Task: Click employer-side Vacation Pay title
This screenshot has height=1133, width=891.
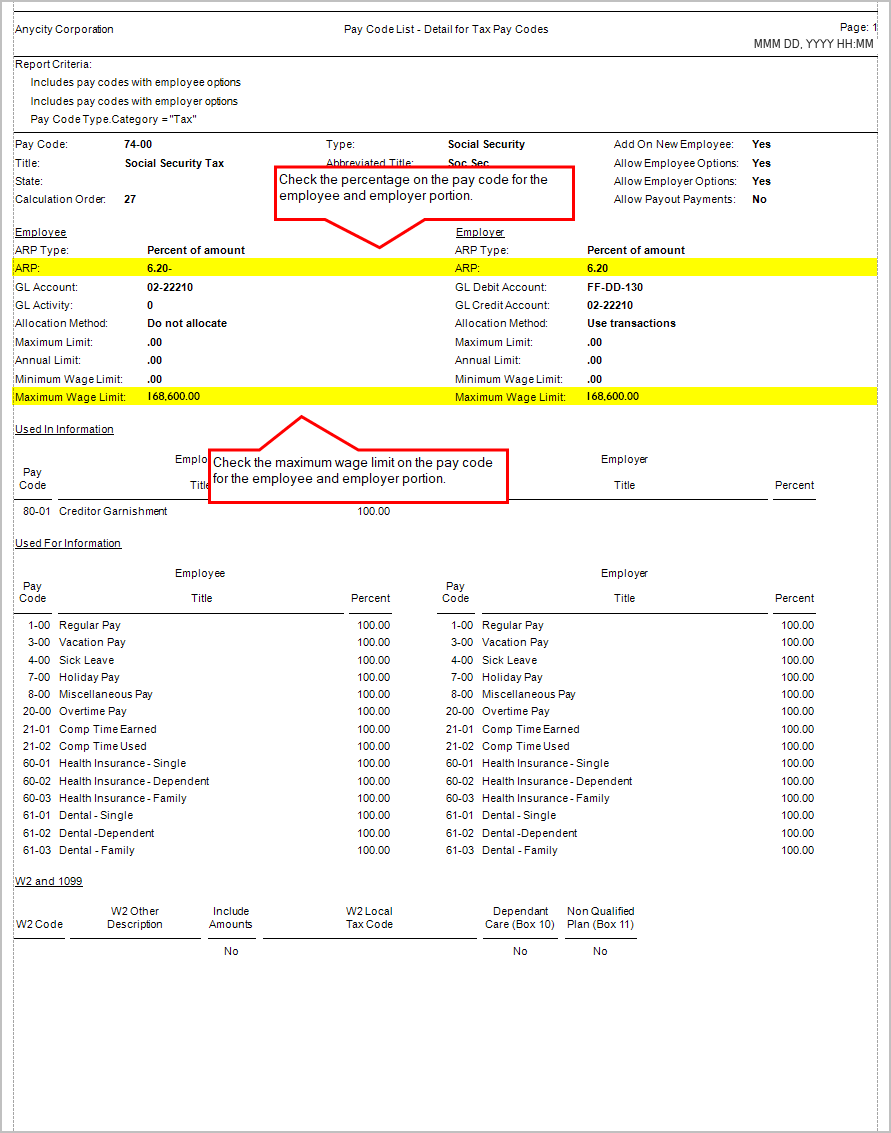Action: coord(515,642)
